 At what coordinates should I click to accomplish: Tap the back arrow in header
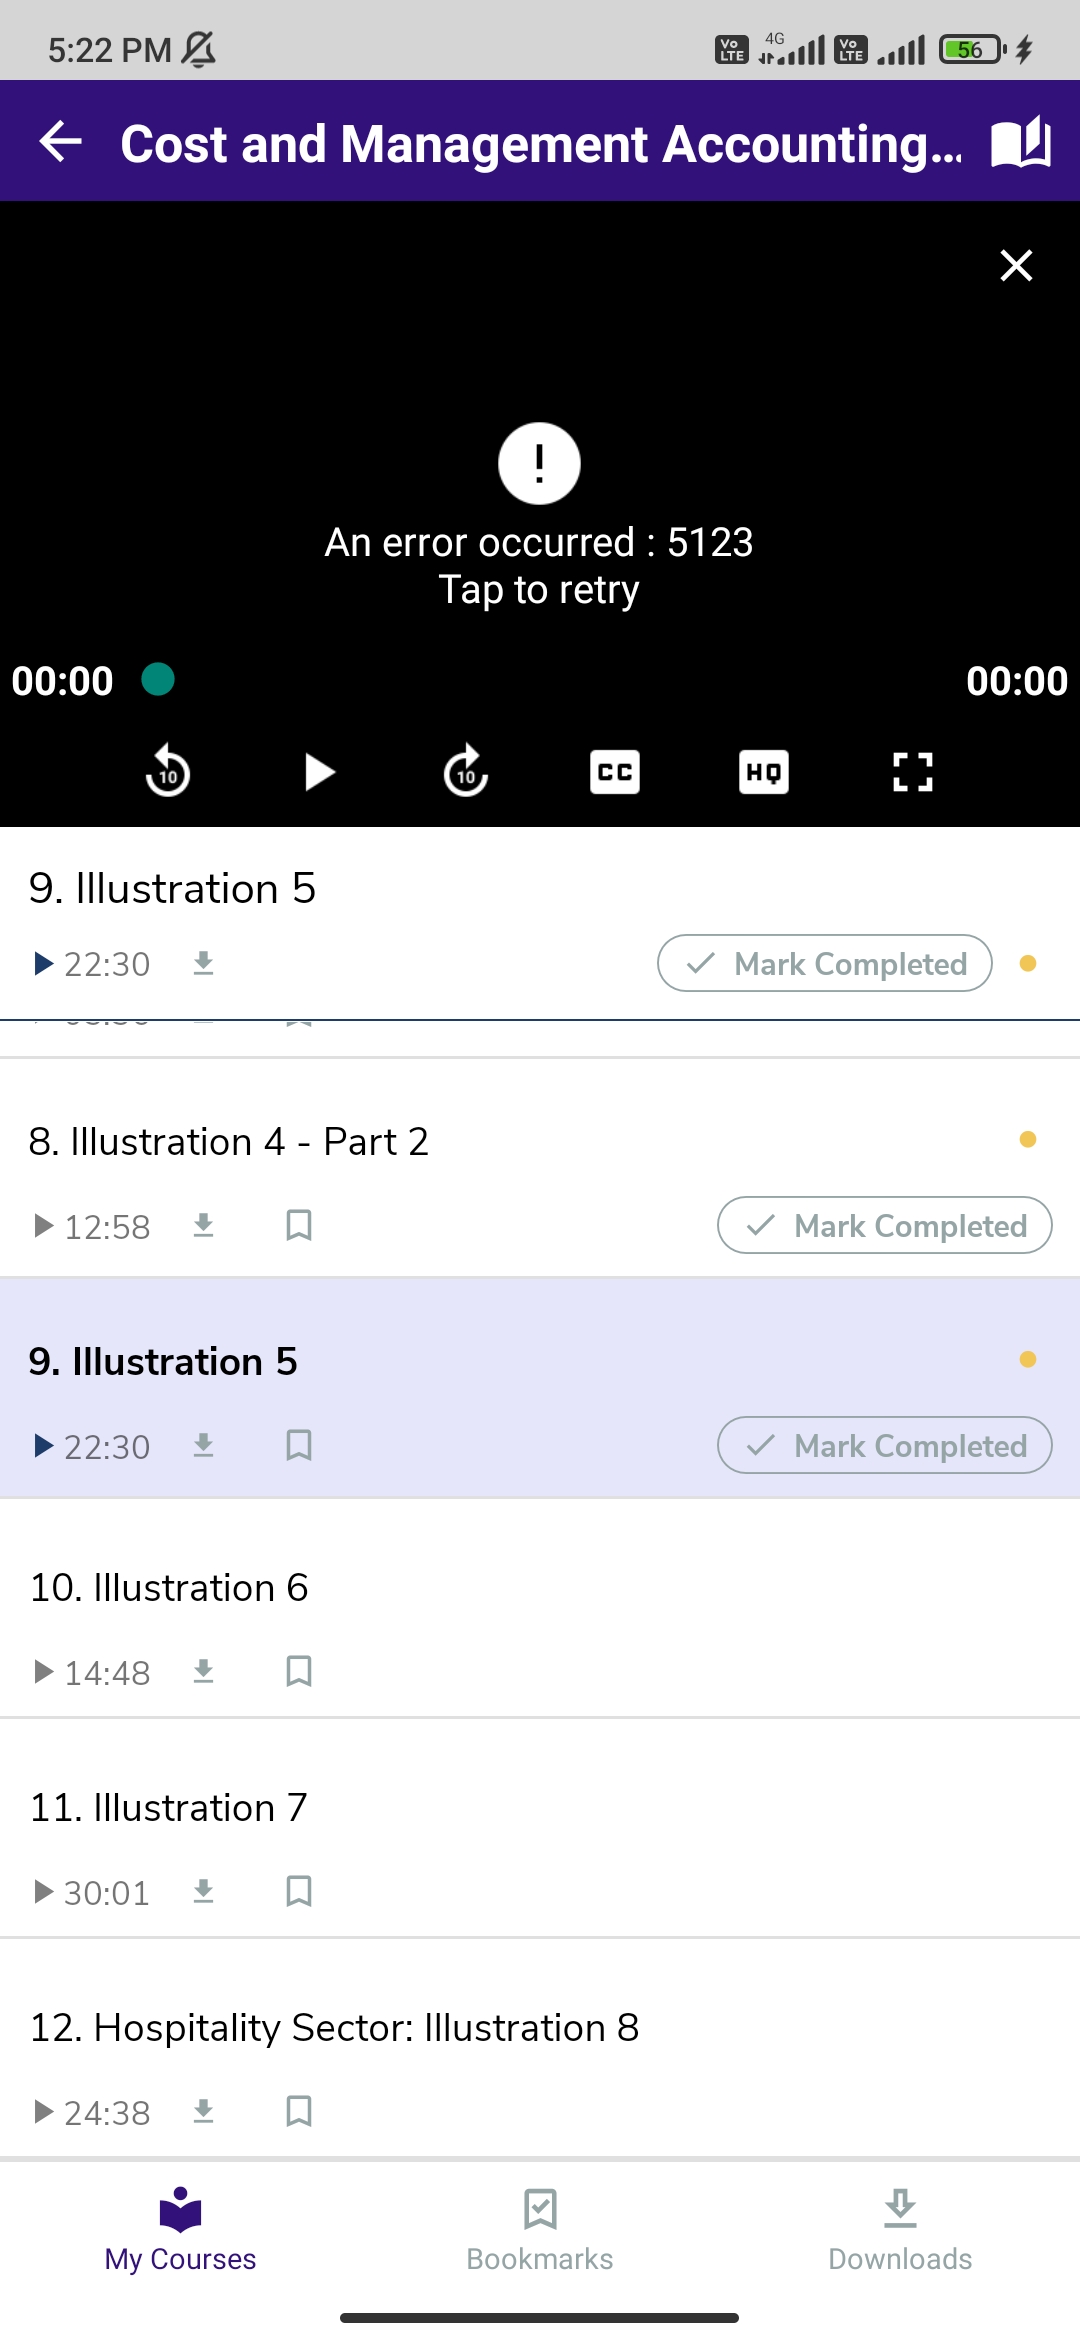tap(60, 141)
